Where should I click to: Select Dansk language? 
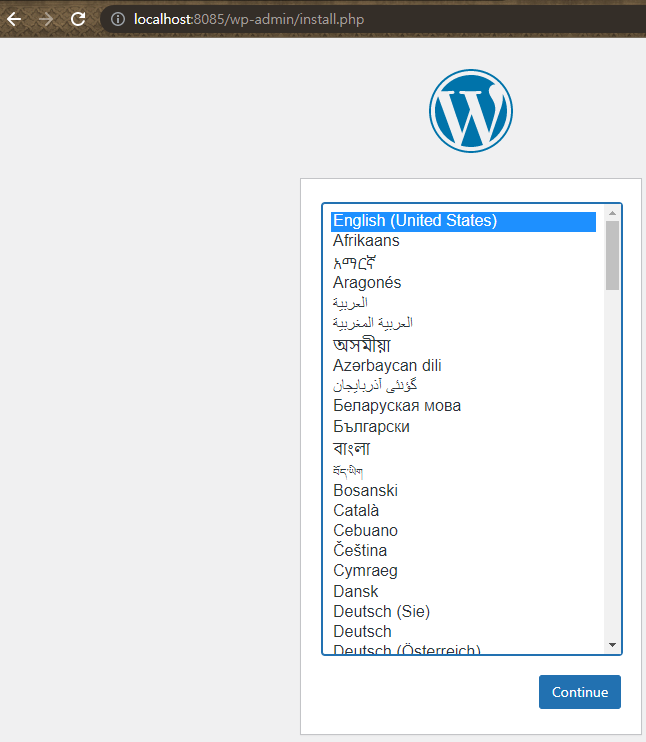[463, 592]
